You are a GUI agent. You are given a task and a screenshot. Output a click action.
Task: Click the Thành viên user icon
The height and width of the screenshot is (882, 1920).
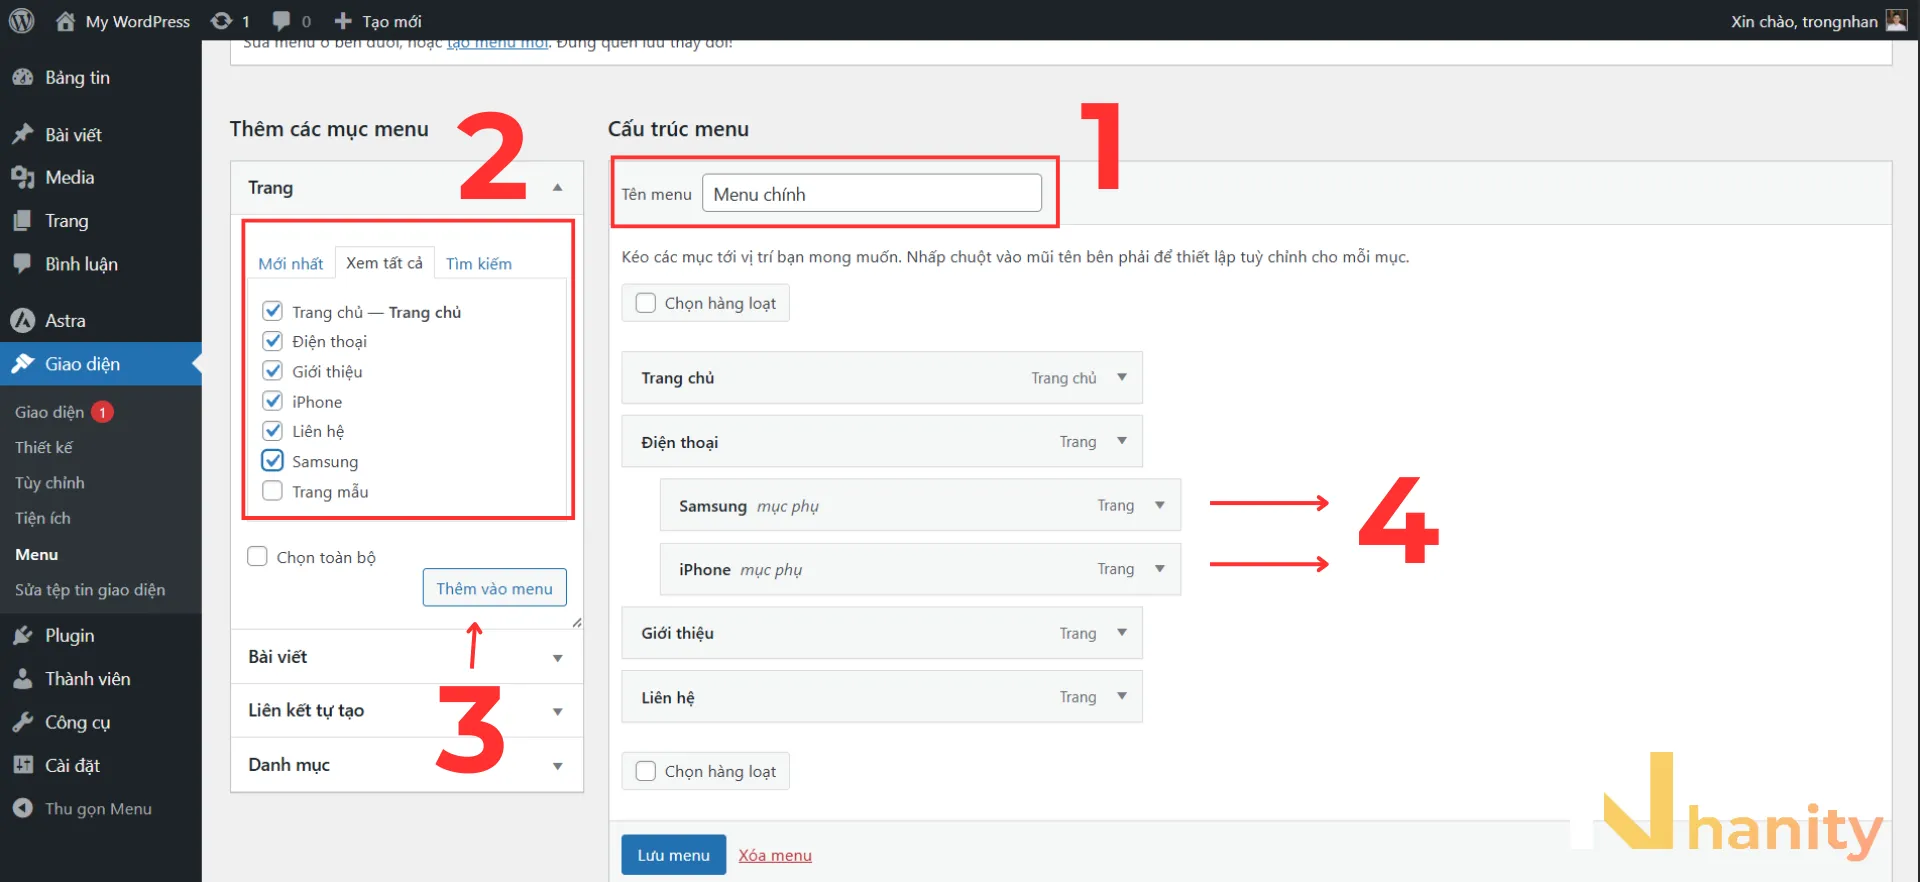(23, 679)
